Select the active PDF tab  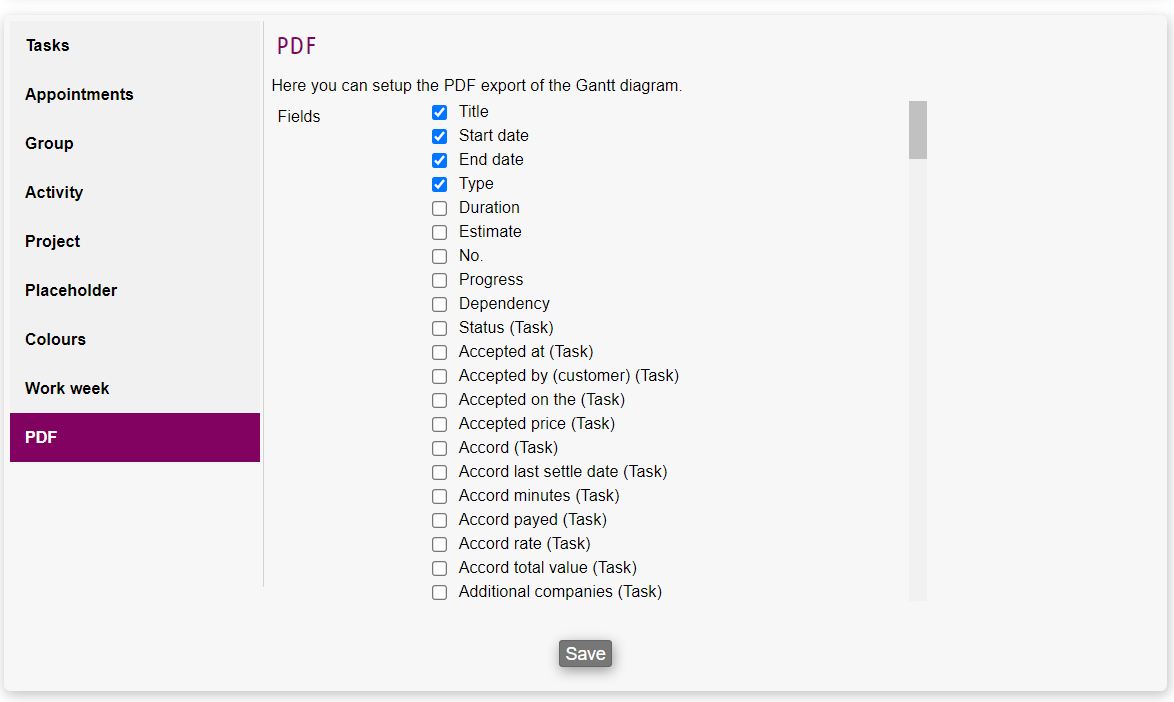pyautogui.click(x=135, y=438)
